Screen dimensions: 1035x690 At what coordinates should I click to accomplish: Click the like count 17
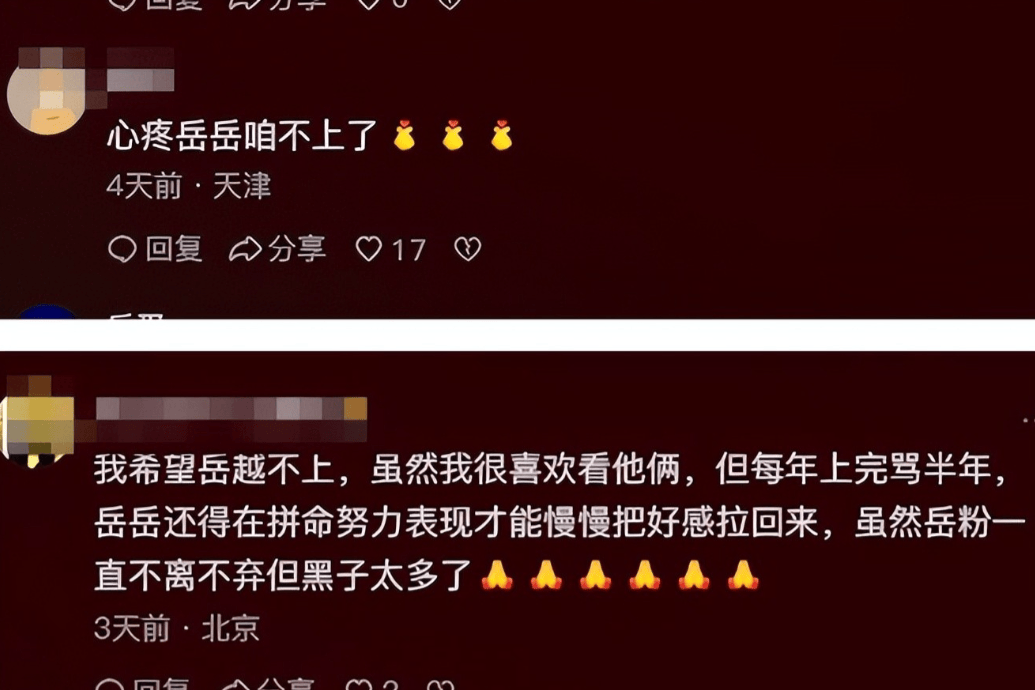(x=408, y=250)
